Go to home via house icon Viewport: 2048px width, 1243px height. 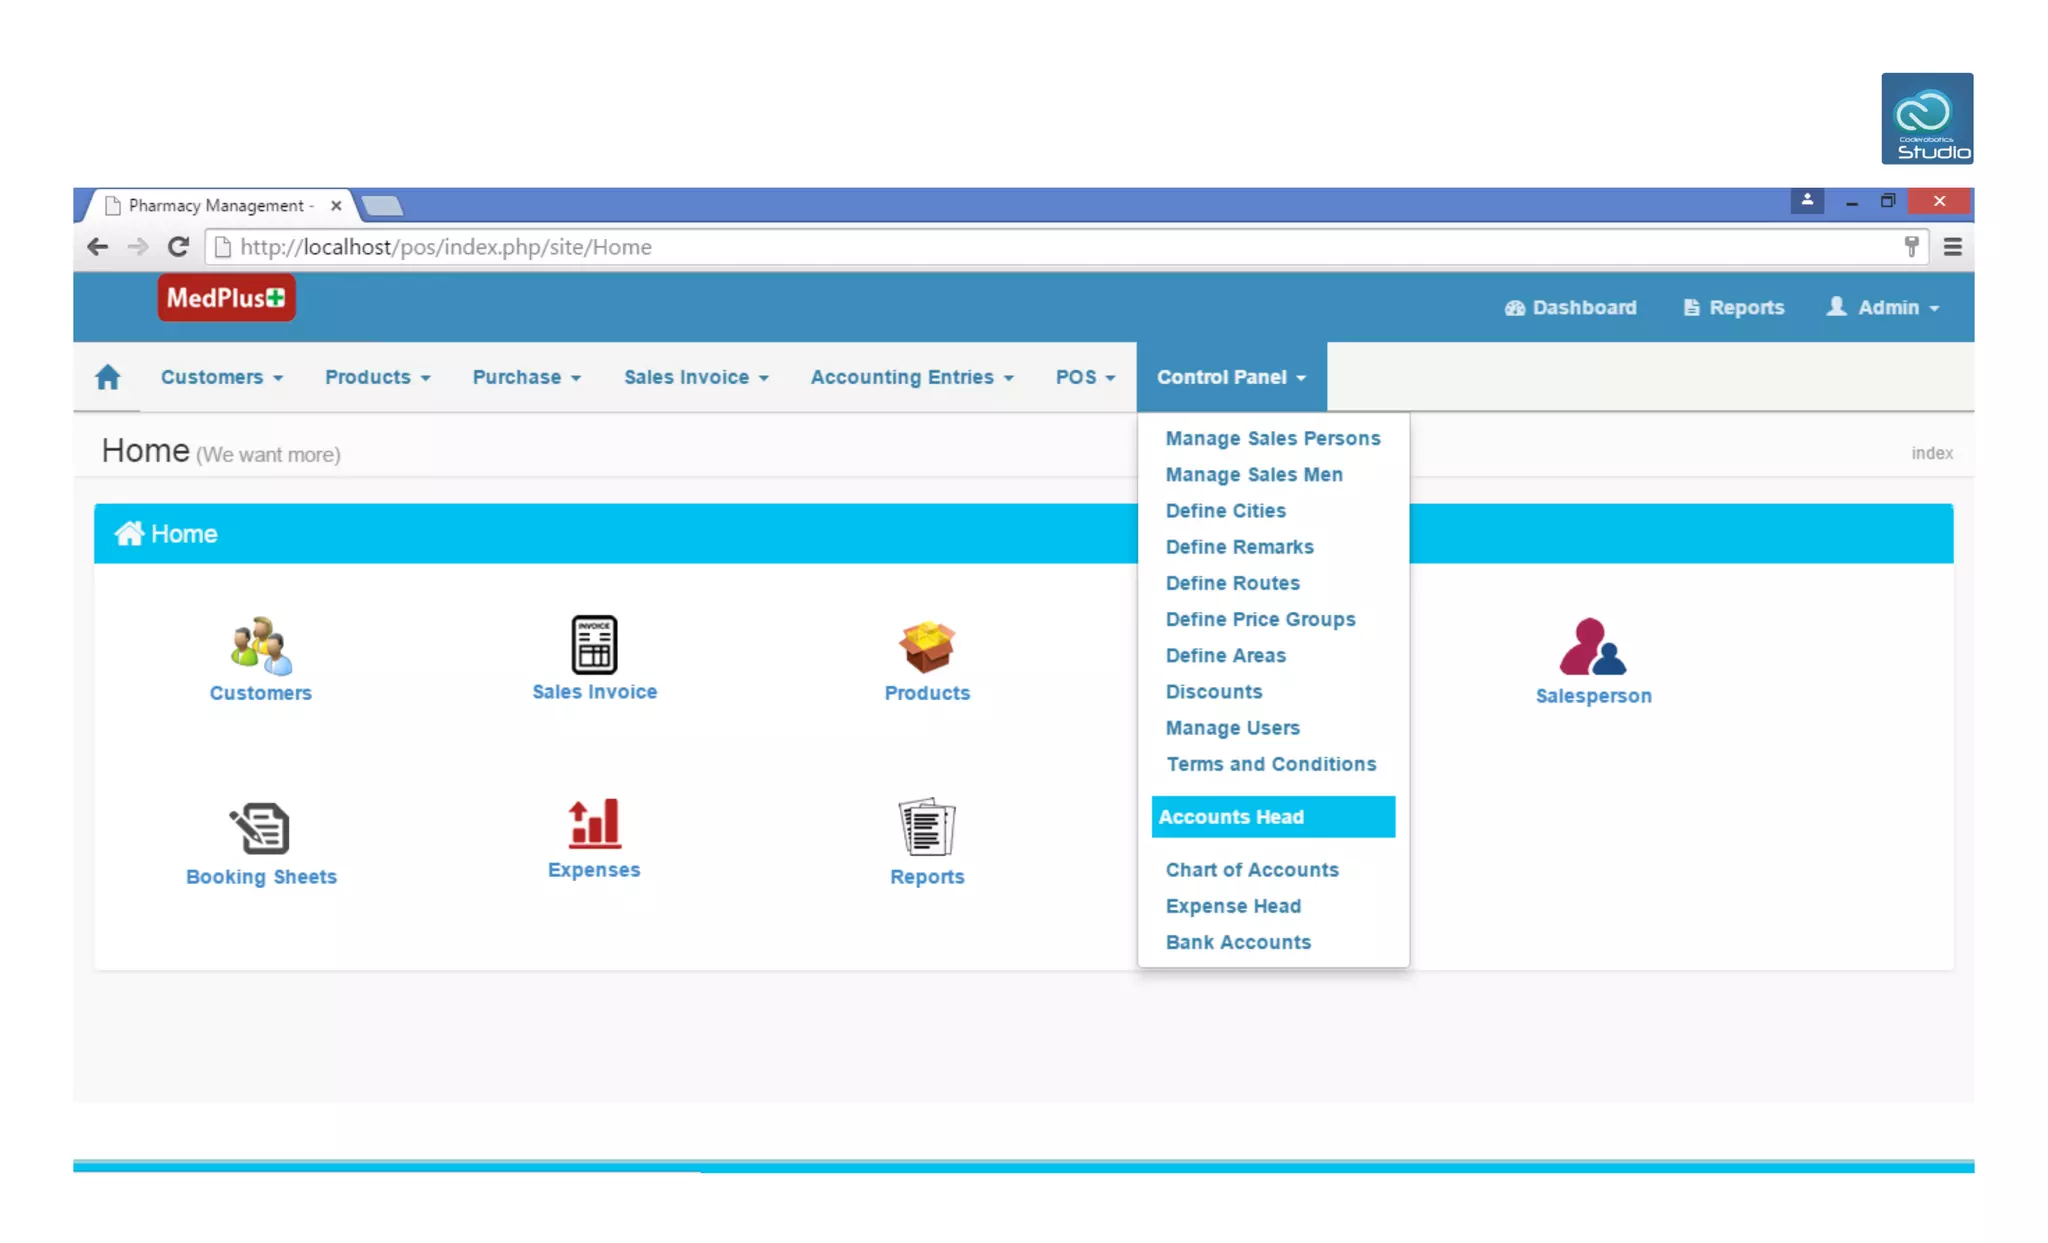108,377
